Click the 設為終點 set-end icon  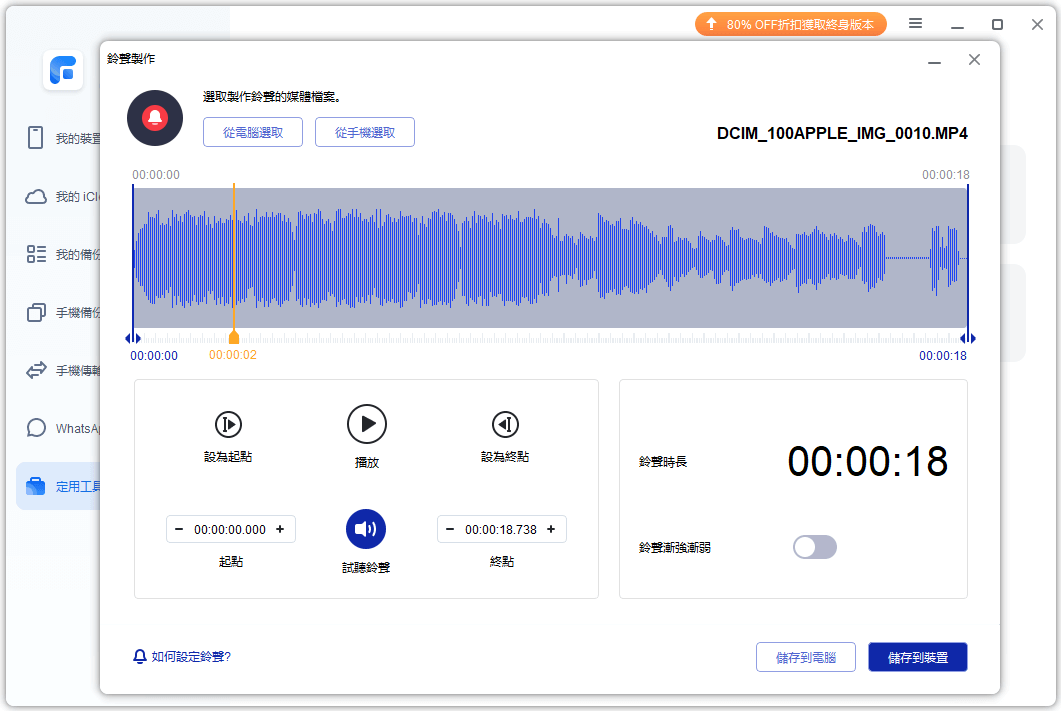click(505, 424)
